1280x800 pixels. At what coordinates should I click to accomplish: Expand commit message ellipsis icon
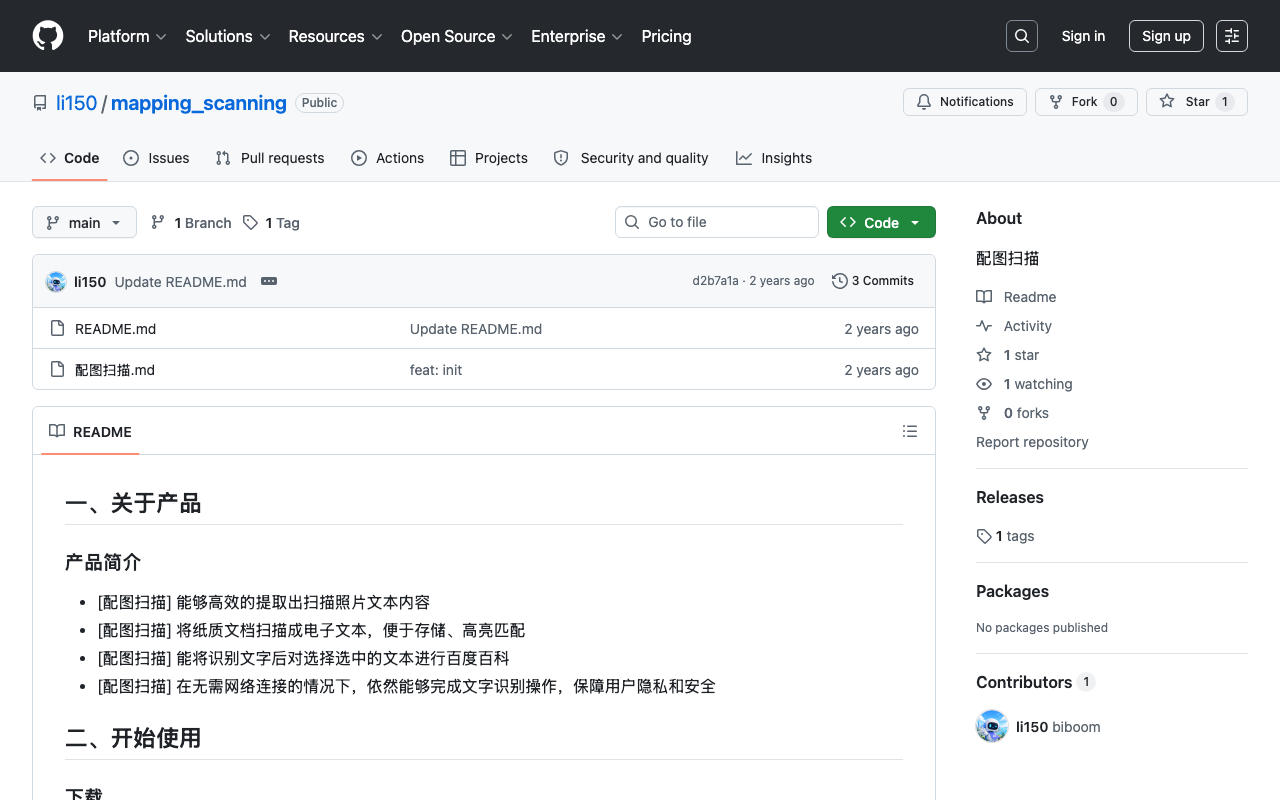[269, 282]
